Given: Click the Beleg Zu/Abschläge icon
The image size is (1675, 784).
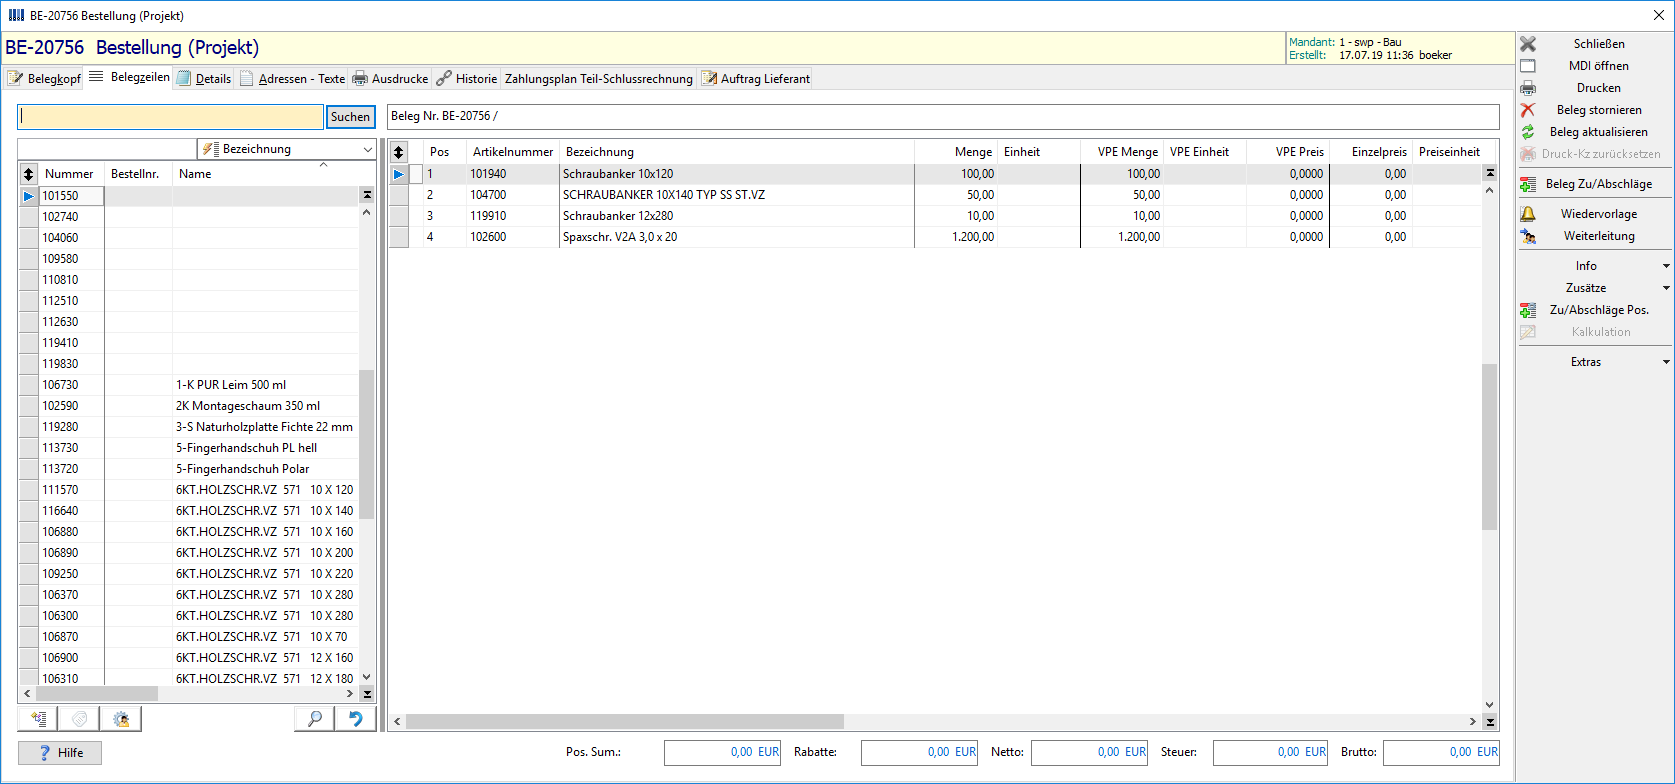Looking at the screenshot, I should click(1528, 184).
